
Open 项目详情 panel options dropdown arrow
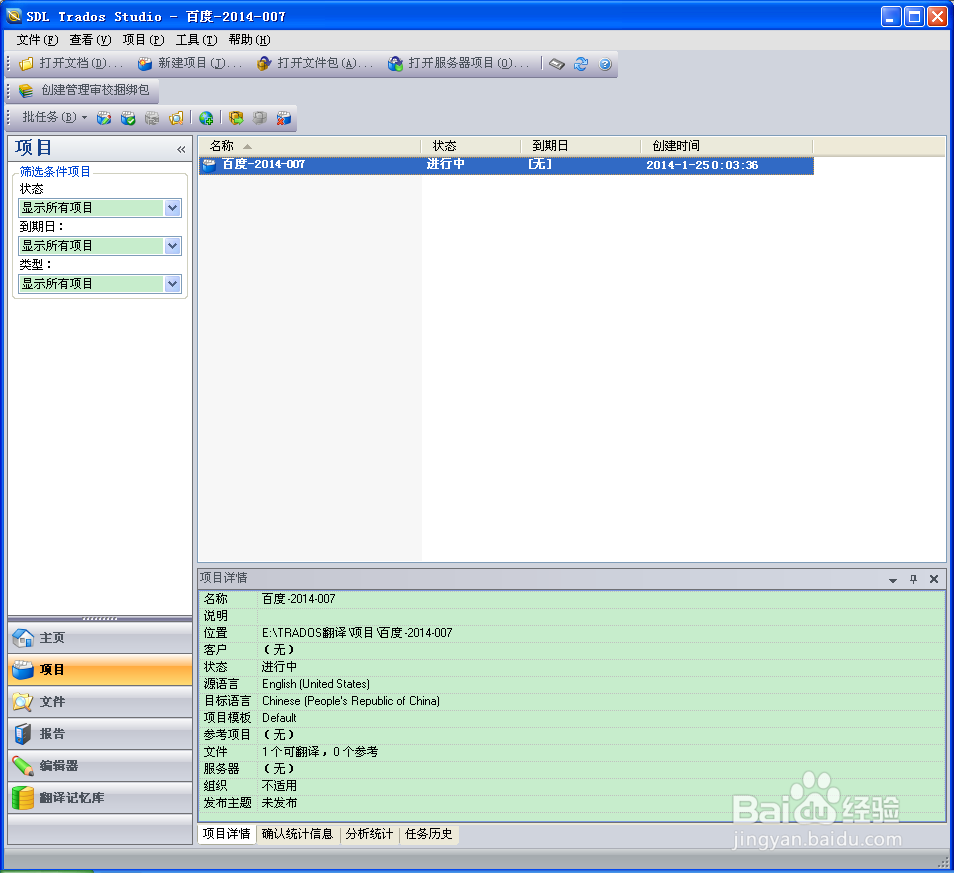point(893,580)
